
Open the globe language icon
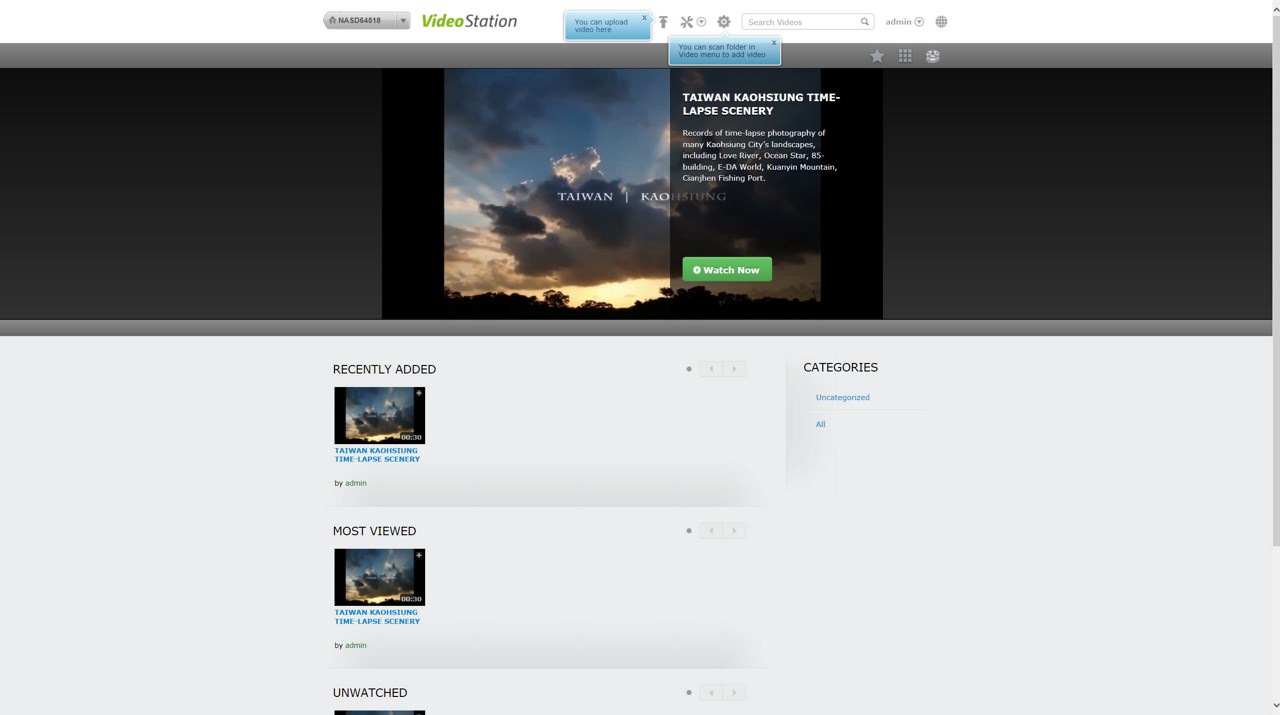[941, 22]
